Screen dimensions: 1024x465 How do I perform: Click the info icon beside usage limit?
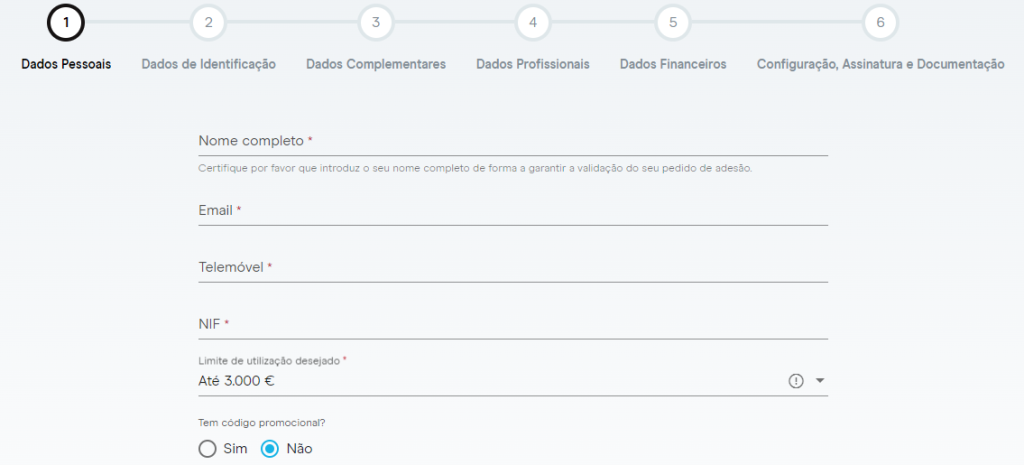796,381
